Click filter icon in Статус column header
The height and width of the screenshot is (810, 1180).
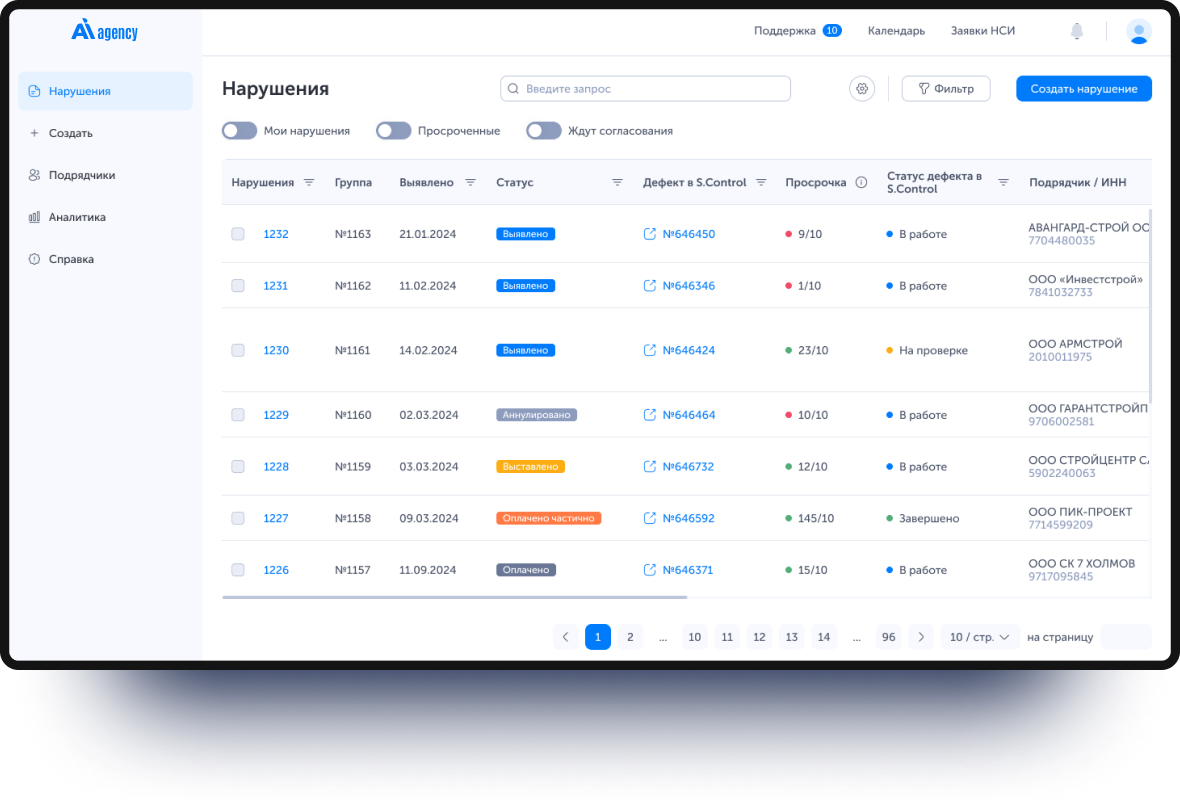coord(617,183)
